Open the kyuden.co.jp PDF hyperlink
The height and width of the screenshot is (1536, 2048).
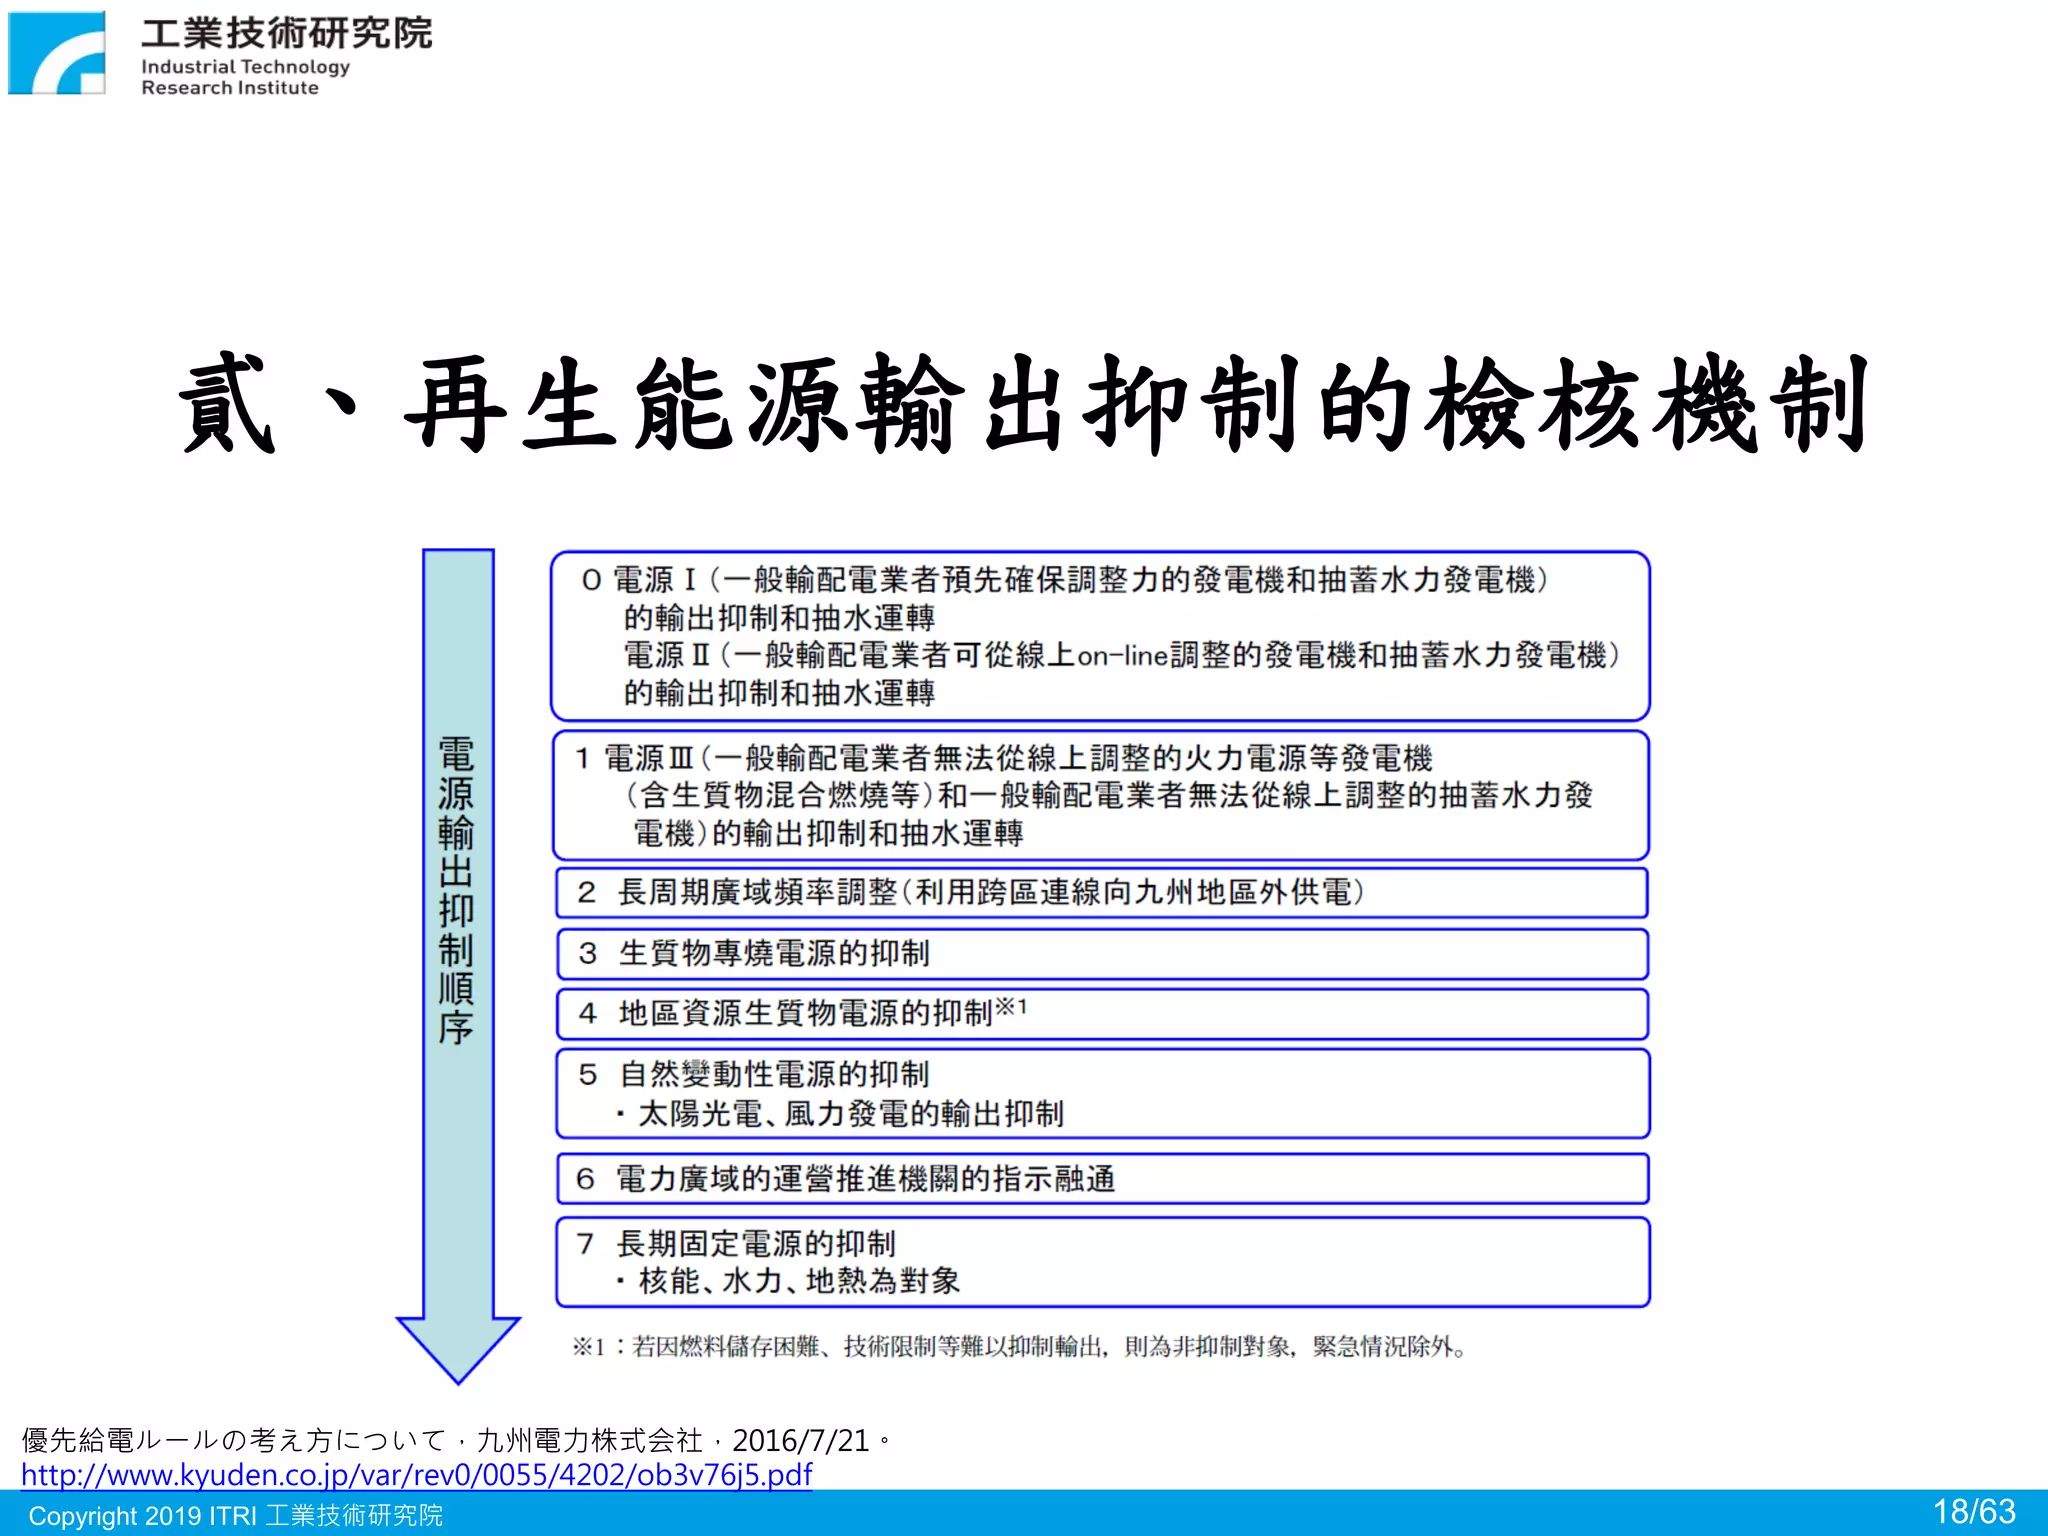coord(416,1474)
